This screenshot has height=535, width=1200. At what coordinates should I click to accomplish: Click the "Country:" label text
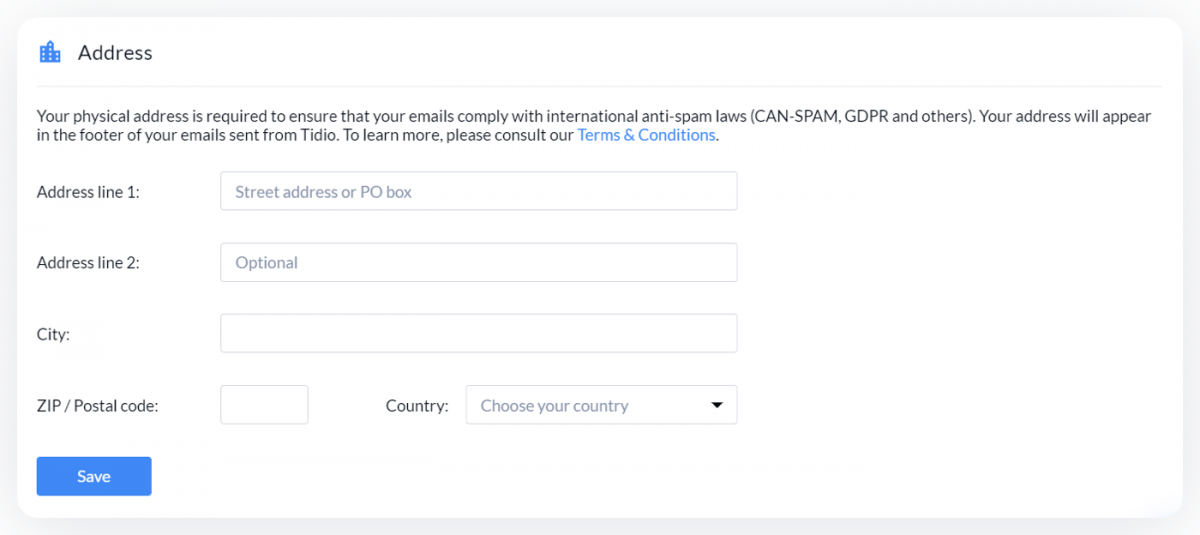(417, 406)
